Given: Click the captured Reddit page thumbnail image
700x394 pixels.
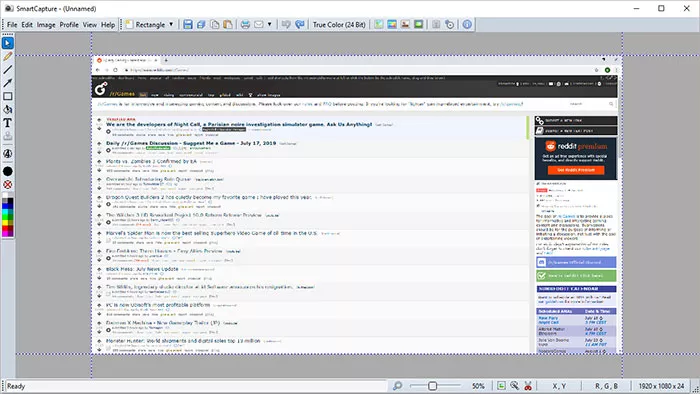Looking at the screenshot, I should pos(357,204).
